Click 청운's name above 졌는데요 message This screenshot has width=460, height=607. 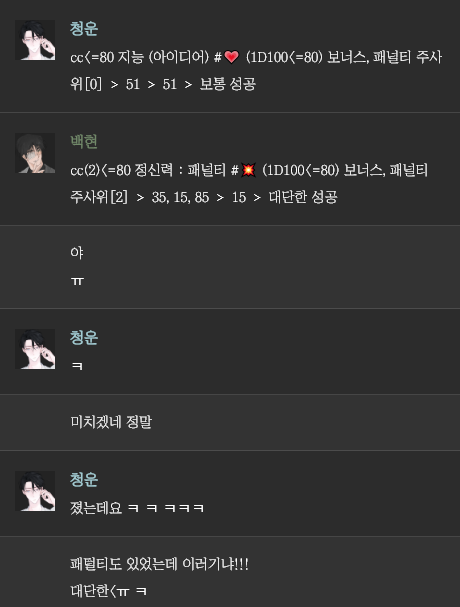pyautogui.click(x=84, y=480)
